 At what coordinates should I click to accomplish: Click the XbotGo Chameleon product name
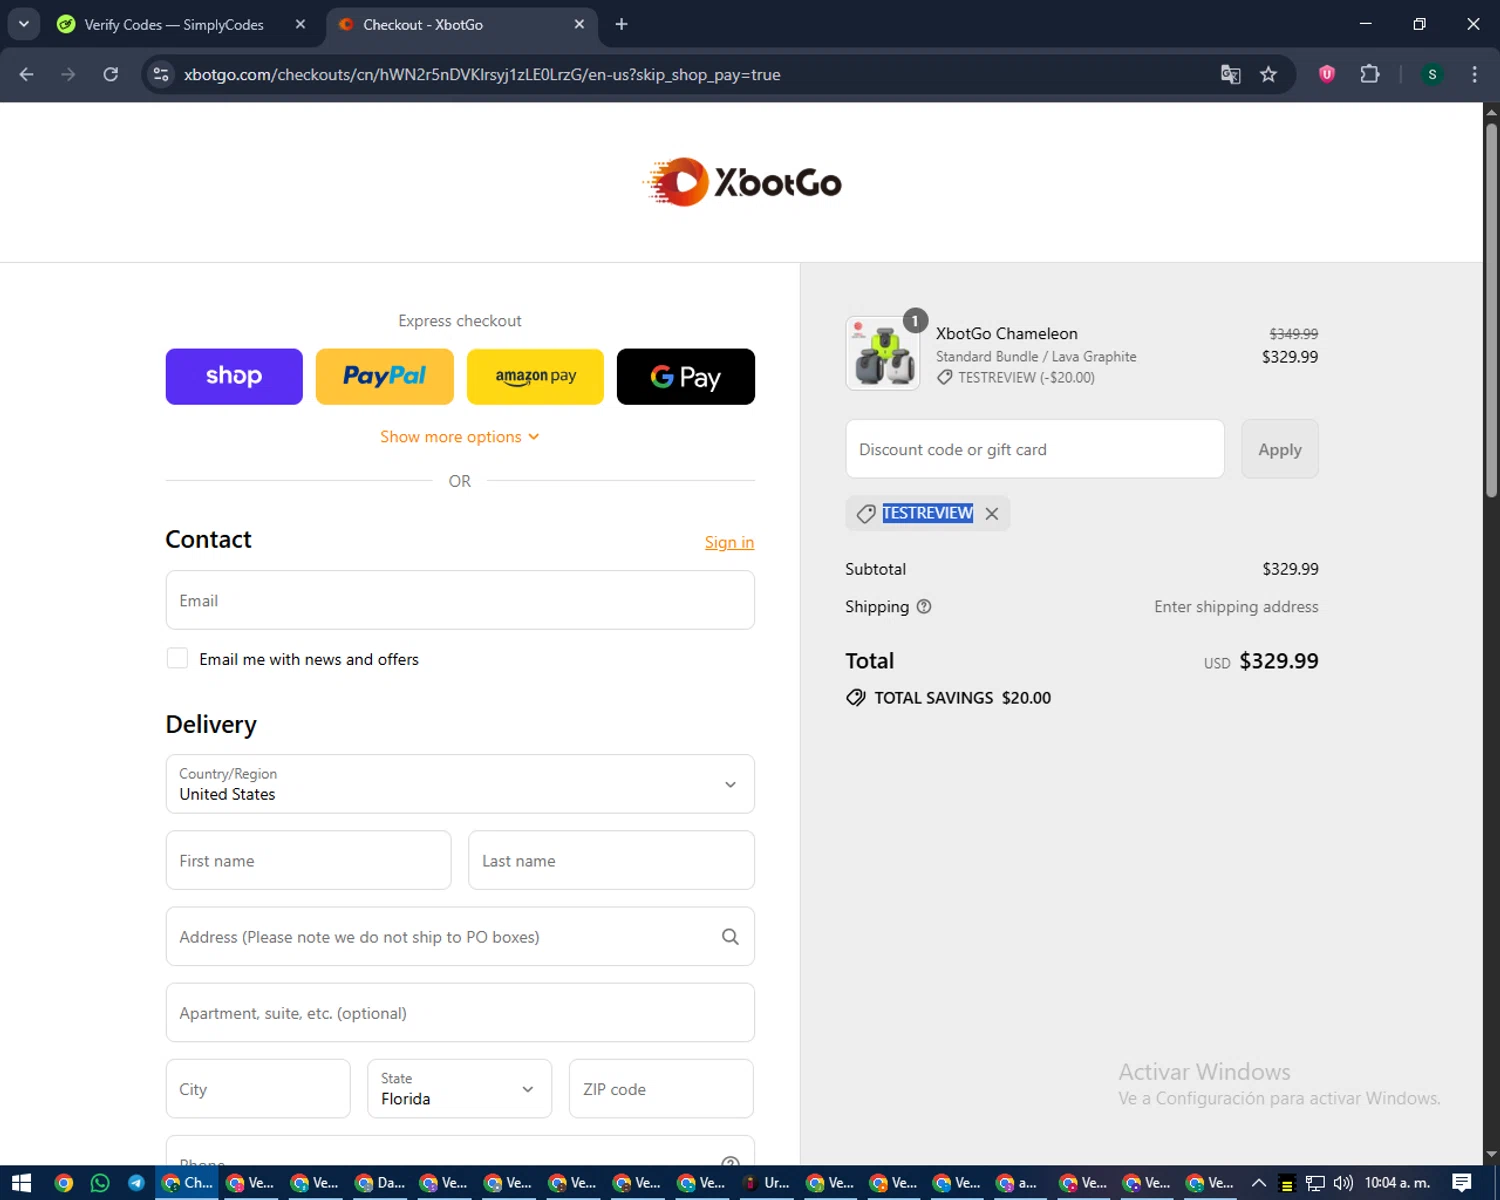(1007, 334)
